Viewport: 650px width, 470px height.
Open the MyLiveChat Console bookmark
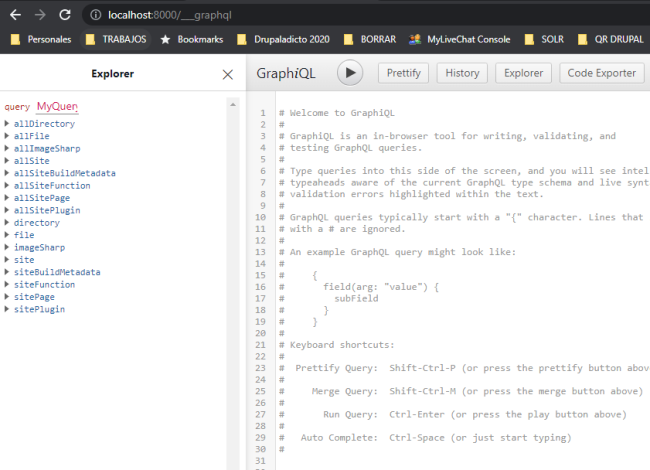(459, 39)
